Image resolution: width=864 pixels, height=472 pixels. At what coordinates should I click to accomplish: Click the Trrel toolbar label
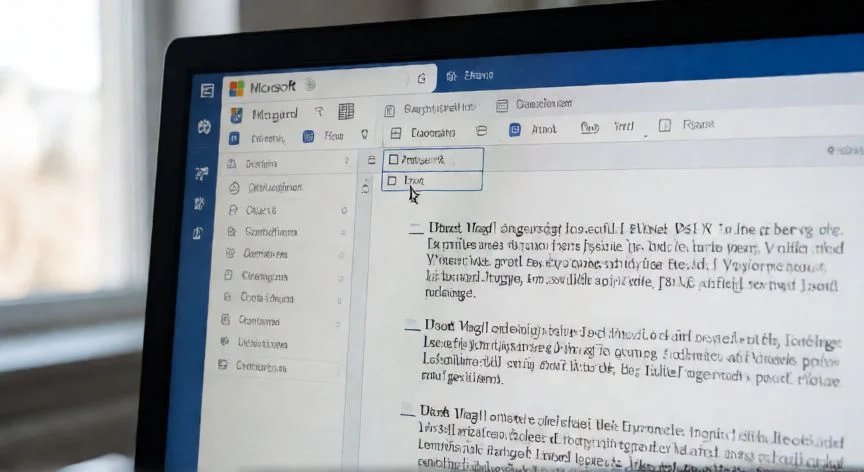624,127
